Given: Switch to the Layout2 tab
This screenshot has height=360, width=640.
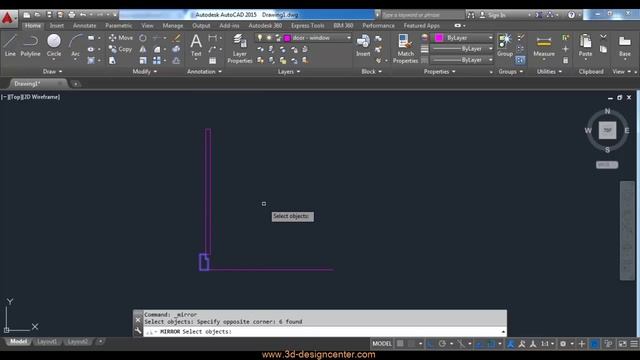Looking at the screenshot, I should coord(77,342).
